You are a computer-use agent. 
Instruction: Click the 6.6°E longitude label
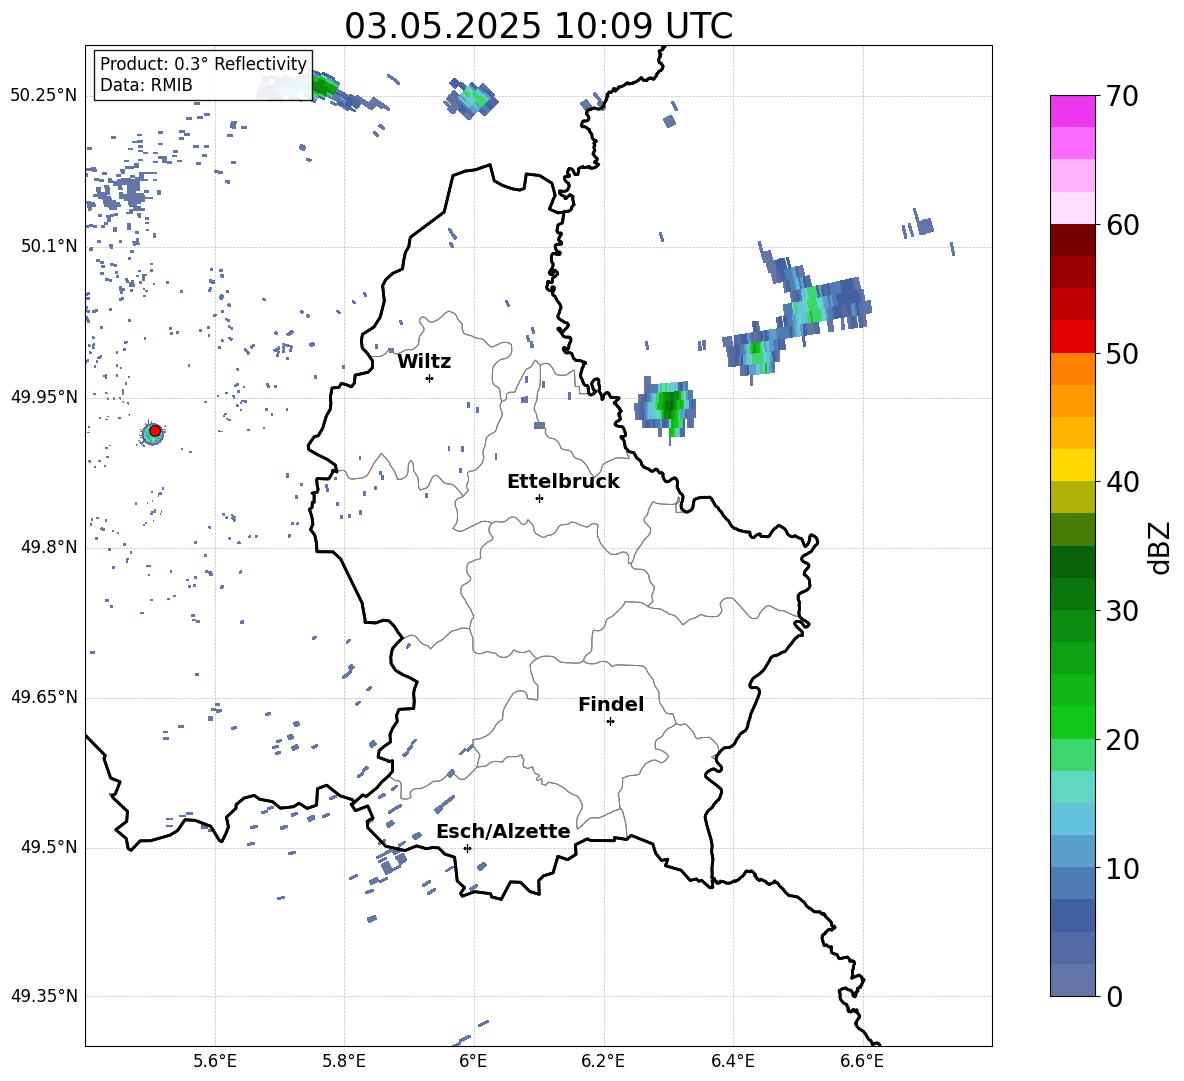point(862,1061)
